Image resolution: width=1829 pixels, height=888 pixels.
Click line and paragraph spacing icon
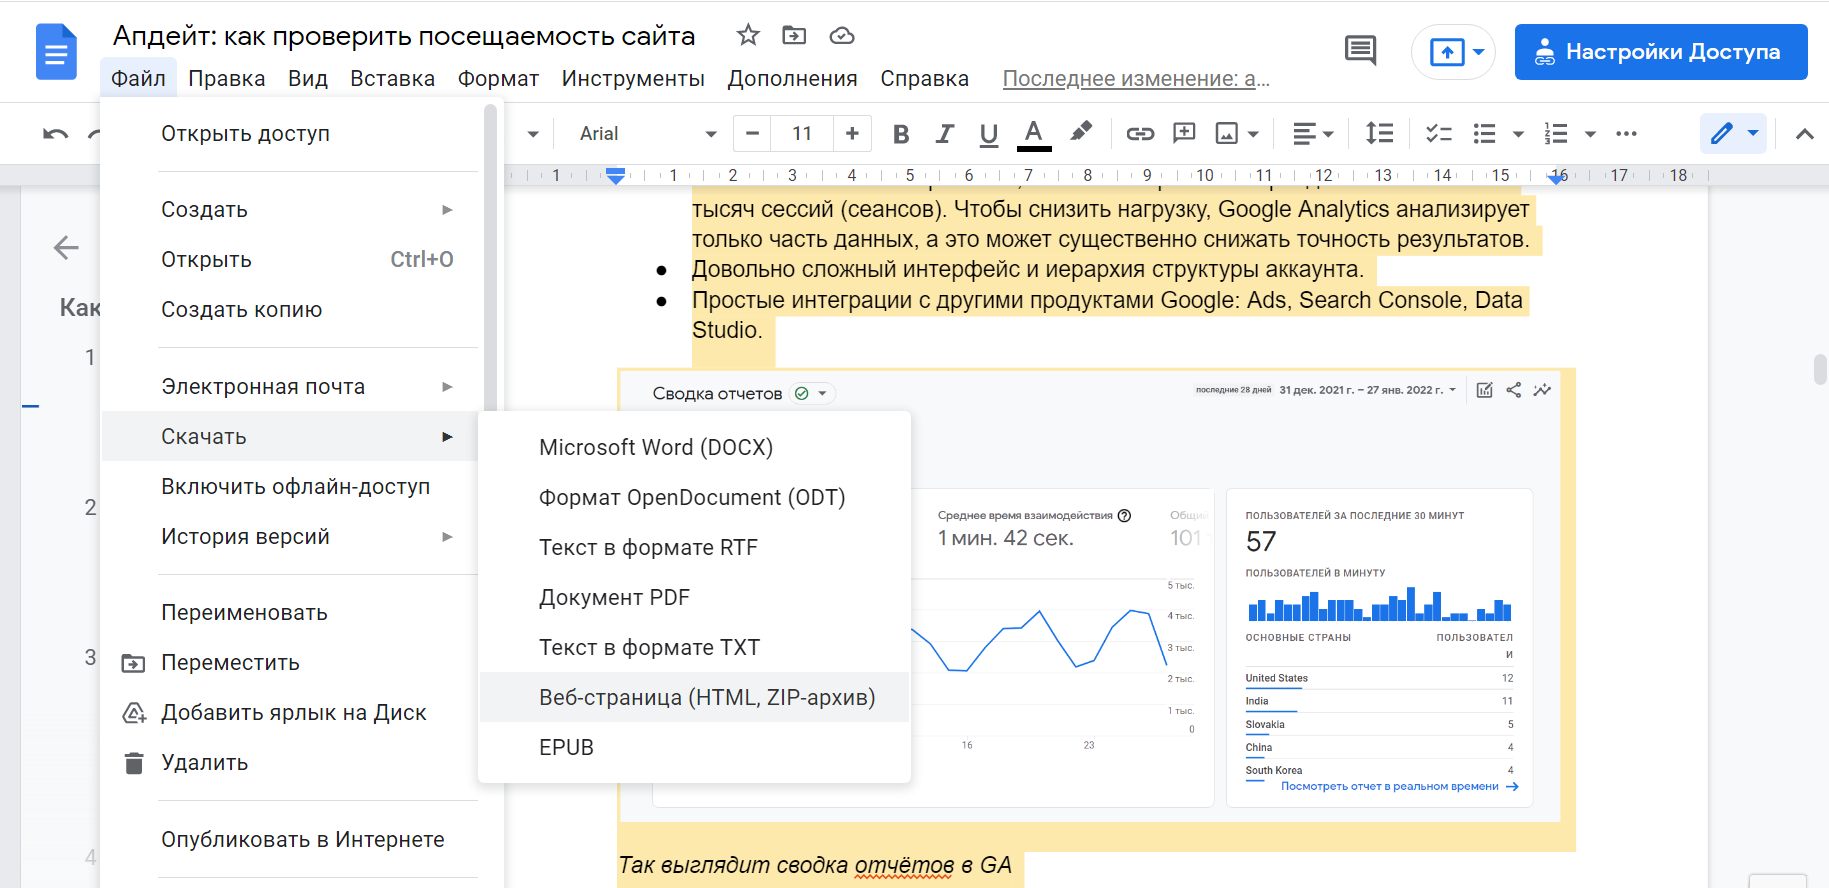1380,133
